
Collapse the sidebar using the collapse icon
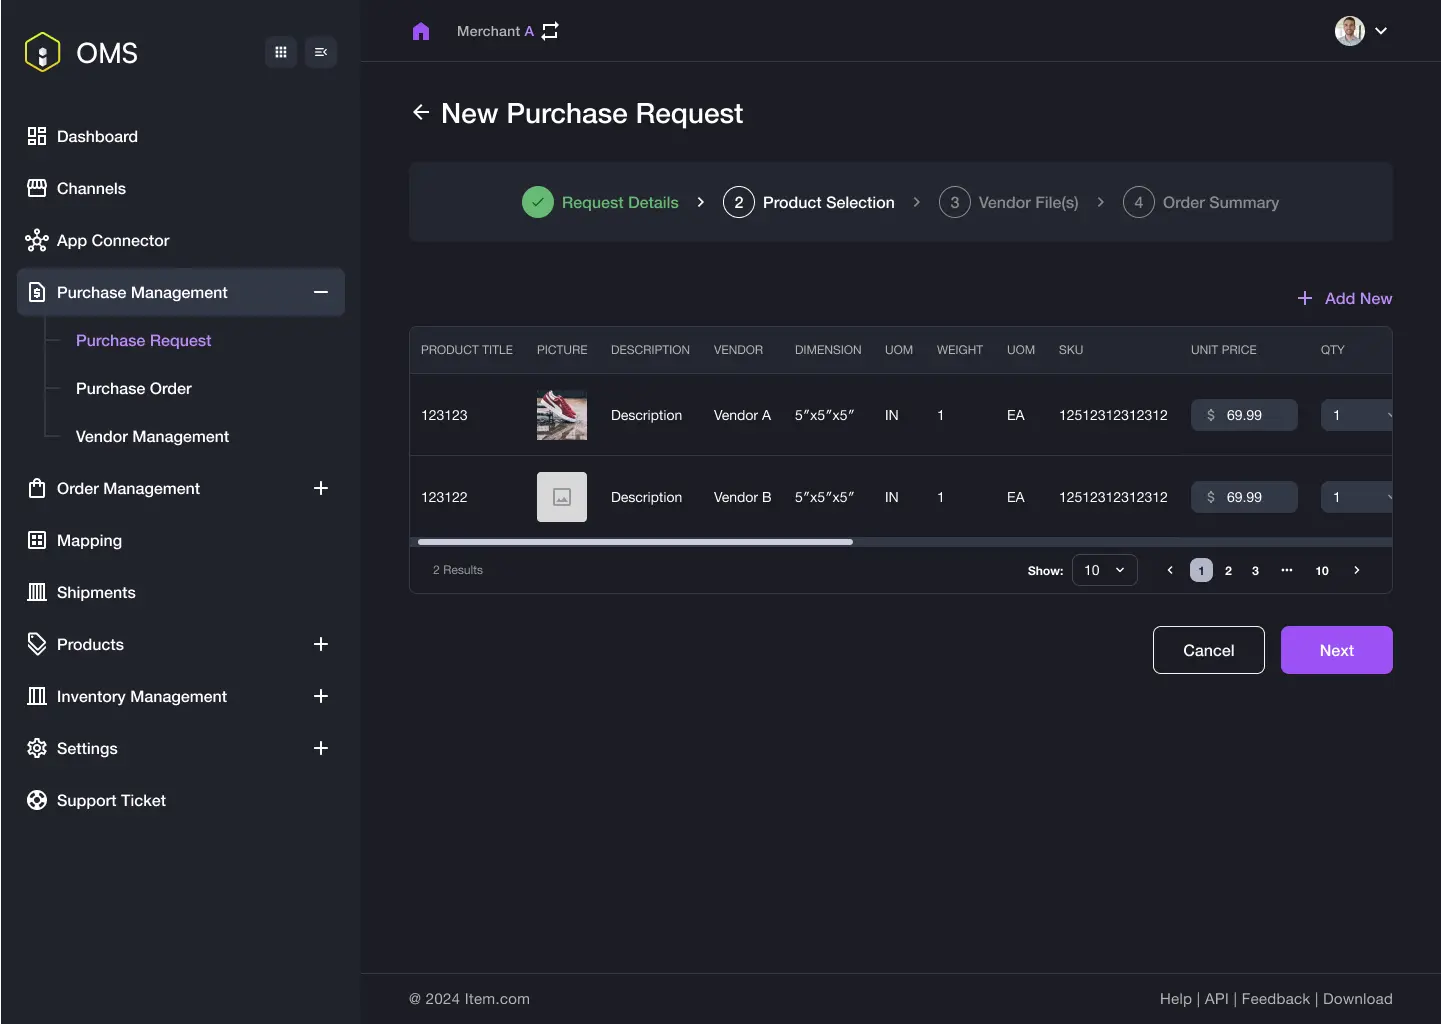(x=321, y=52)
